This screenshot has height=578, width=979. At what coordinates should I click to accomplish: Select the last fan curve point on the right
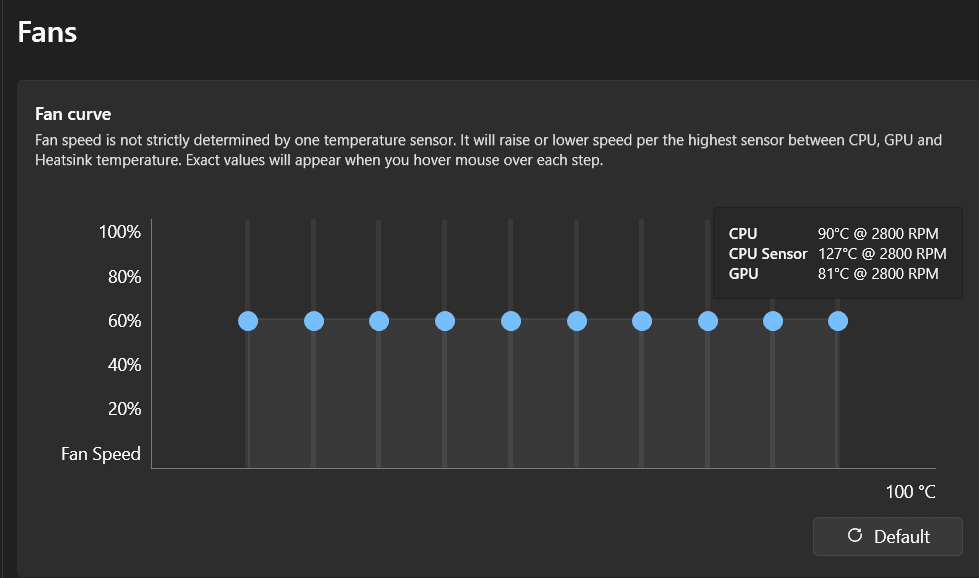pos(838,321)
